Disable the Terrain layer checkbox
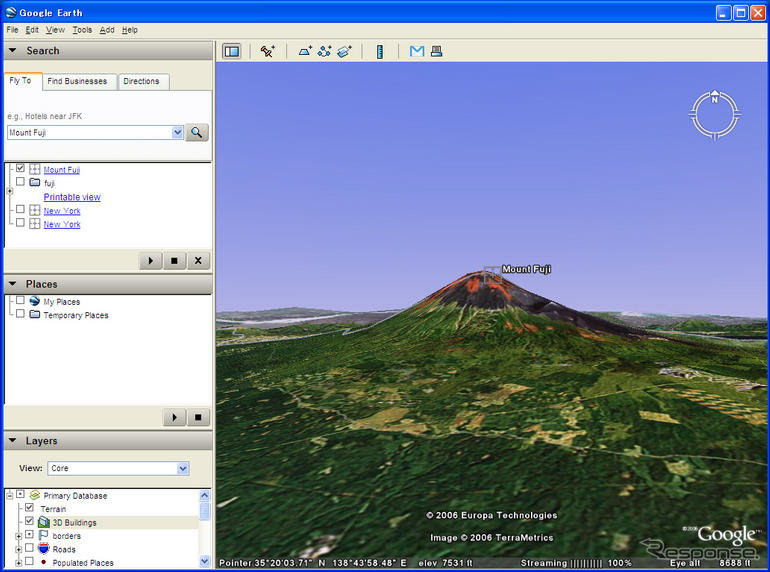The width and height of the screenshot is (770, 572). tap(29, 508)
